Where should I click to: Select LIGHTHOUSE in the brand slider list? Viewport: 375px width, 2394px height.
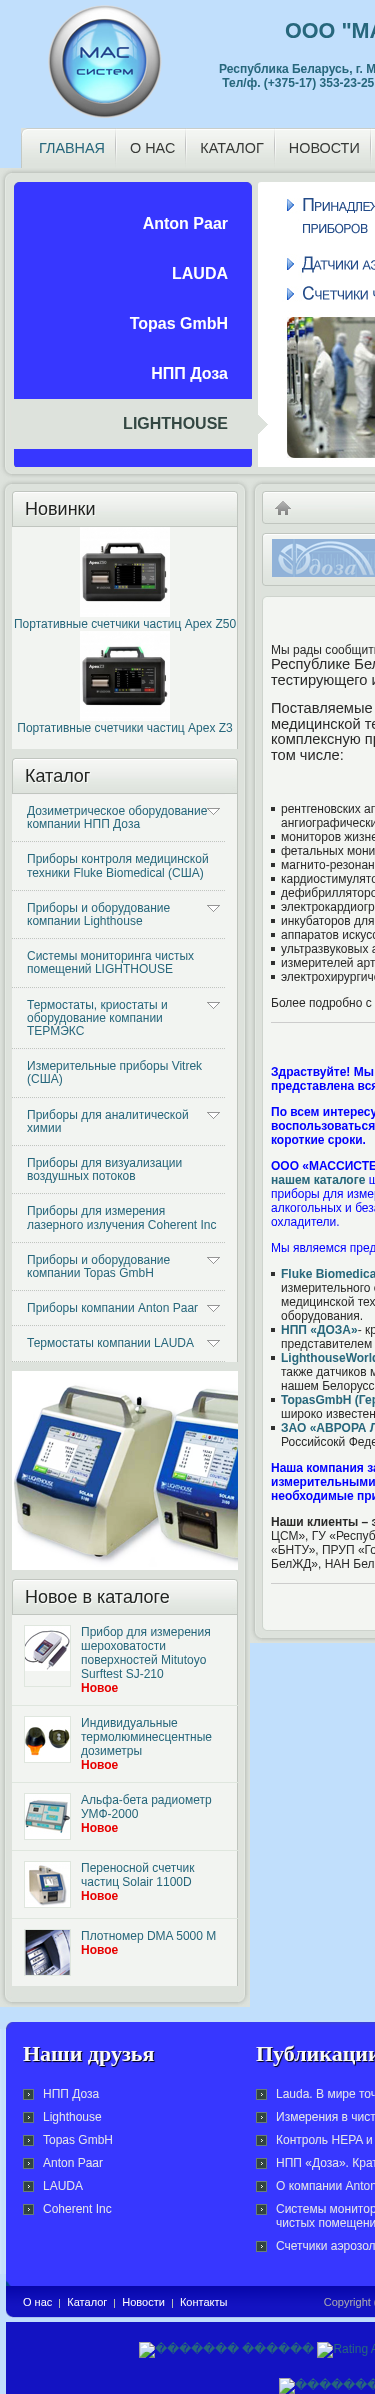[x=175, y=423]
